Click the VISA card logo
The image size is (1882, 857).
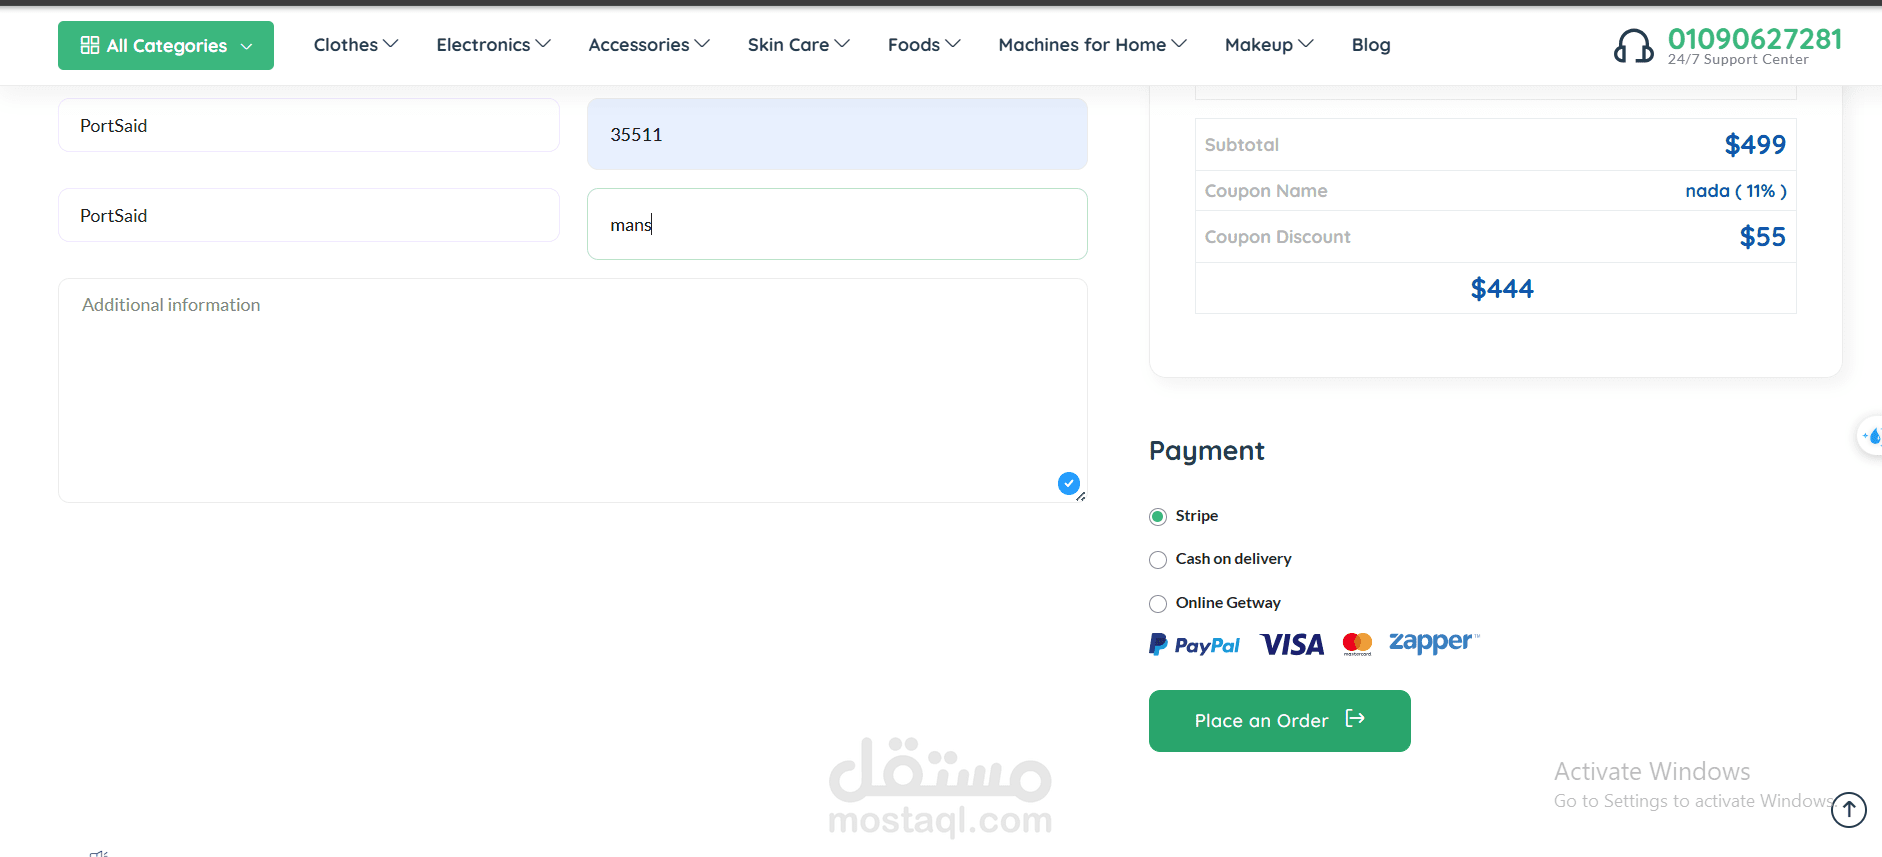[x=1292, y=645]
